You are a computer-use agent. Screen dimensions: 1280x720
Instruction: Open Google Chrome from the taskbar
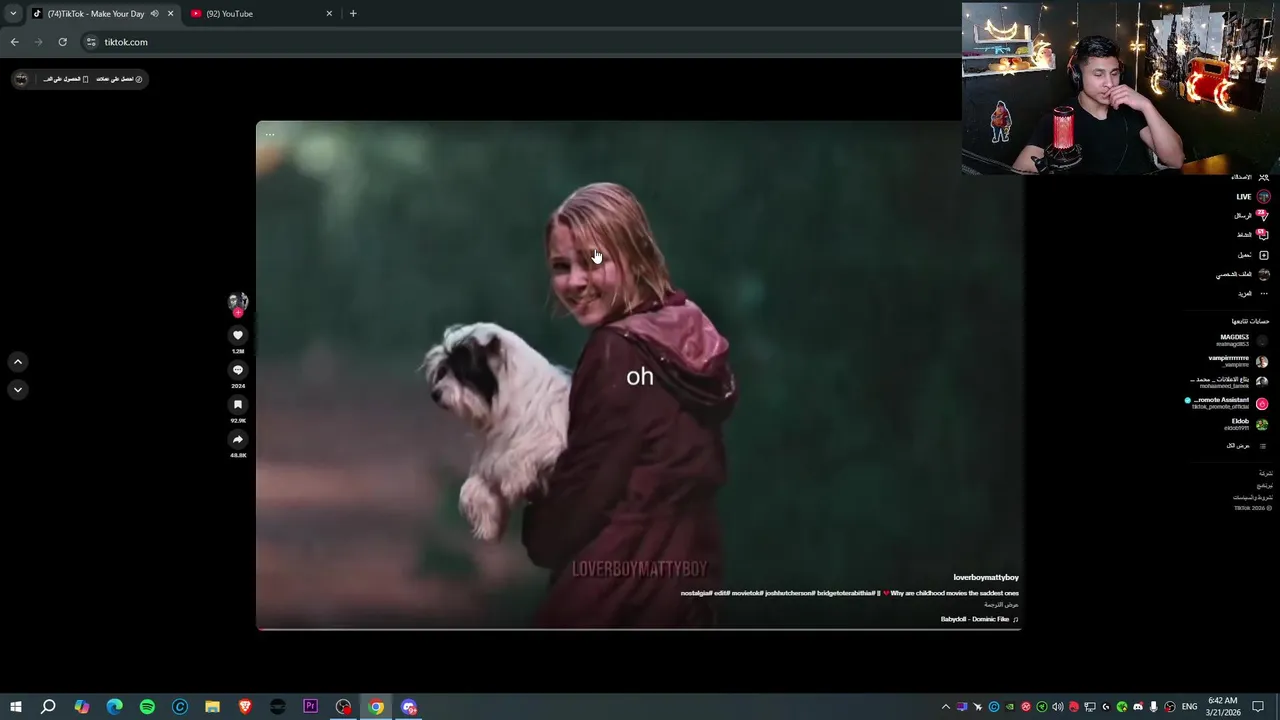[x=376, y=707]
